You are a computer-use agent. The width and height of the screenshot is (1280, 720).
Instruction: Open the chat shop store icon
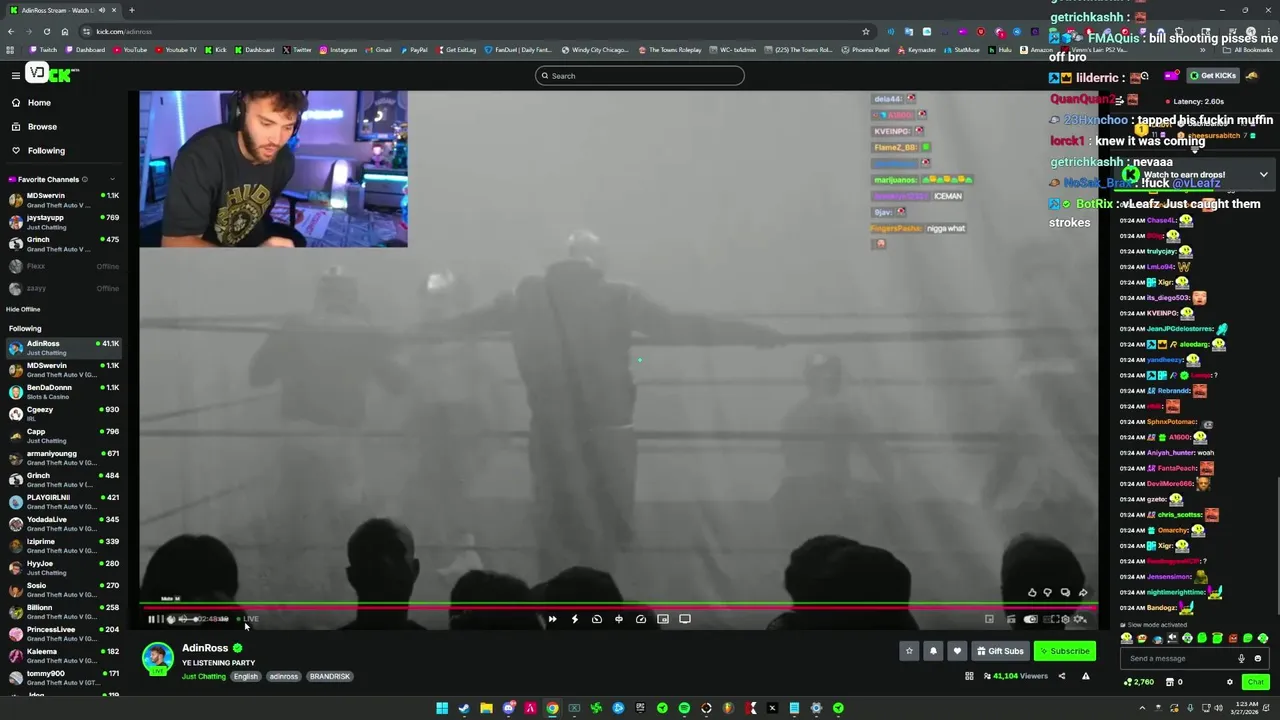pos(1169,682)
